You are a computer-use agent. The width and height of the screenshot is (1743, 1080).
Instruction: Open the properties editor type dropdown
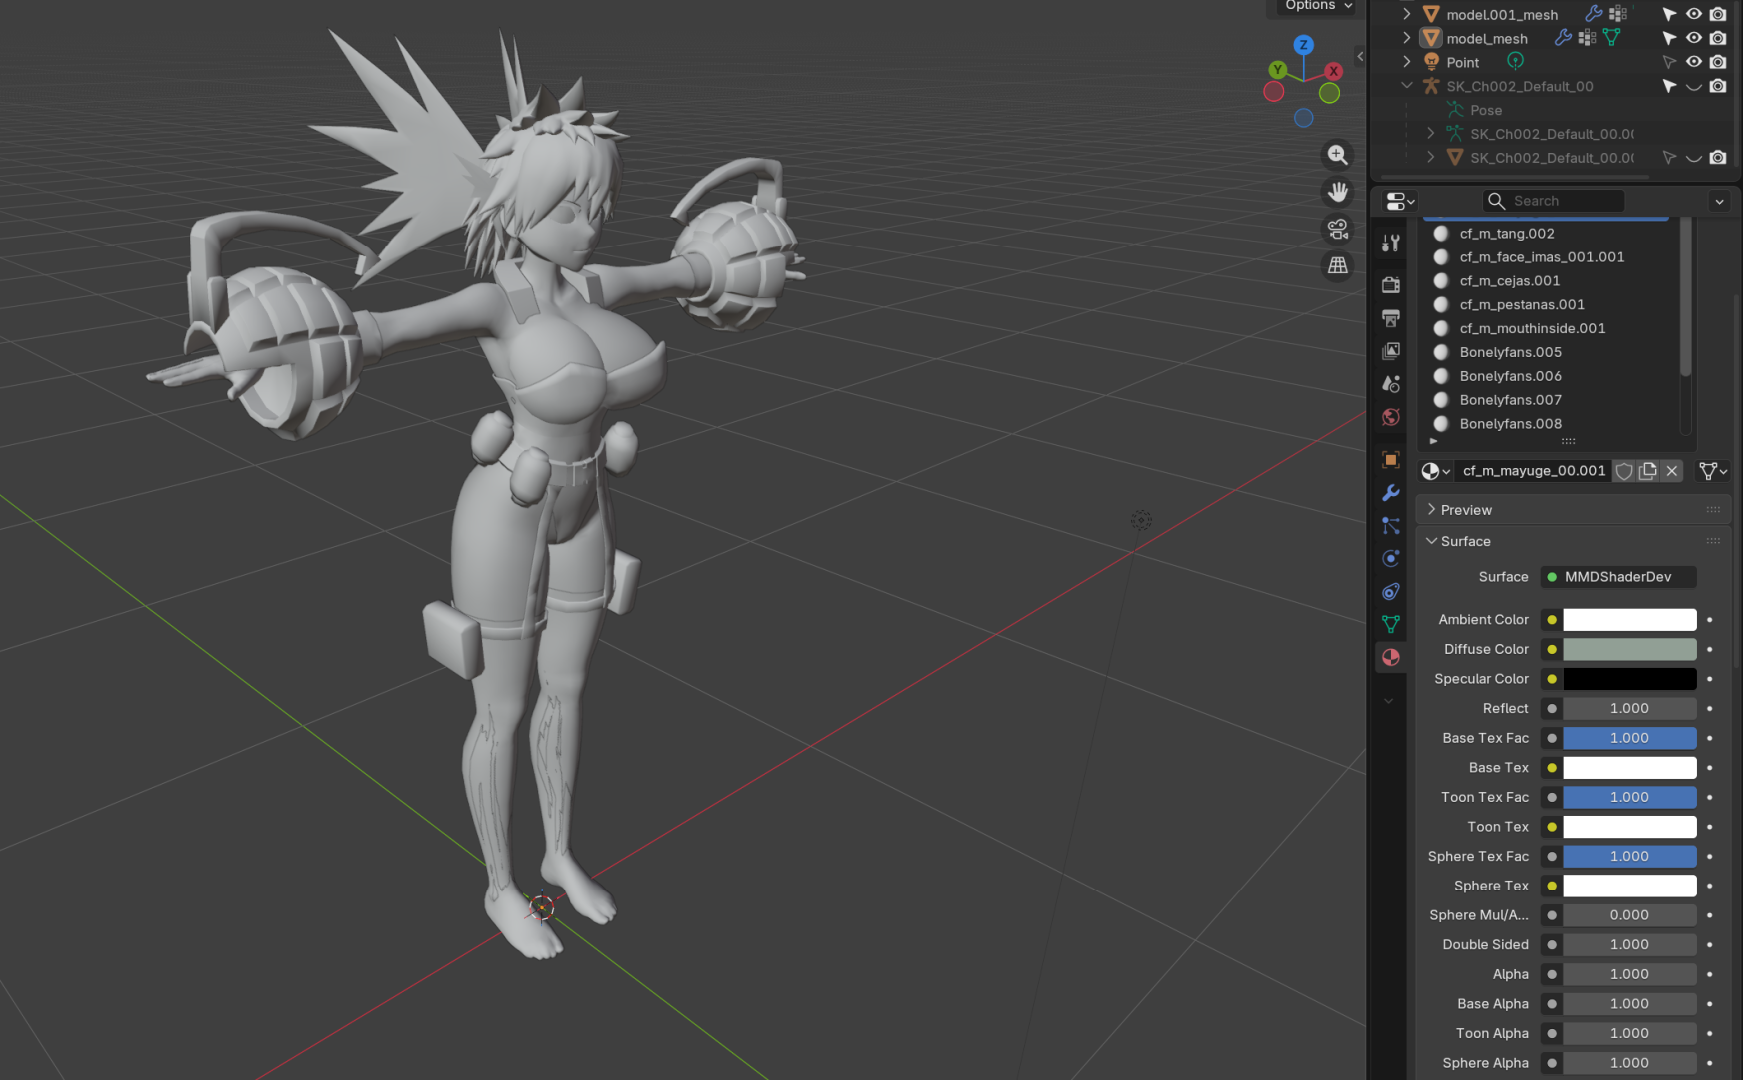click(x=1399, y=201)
